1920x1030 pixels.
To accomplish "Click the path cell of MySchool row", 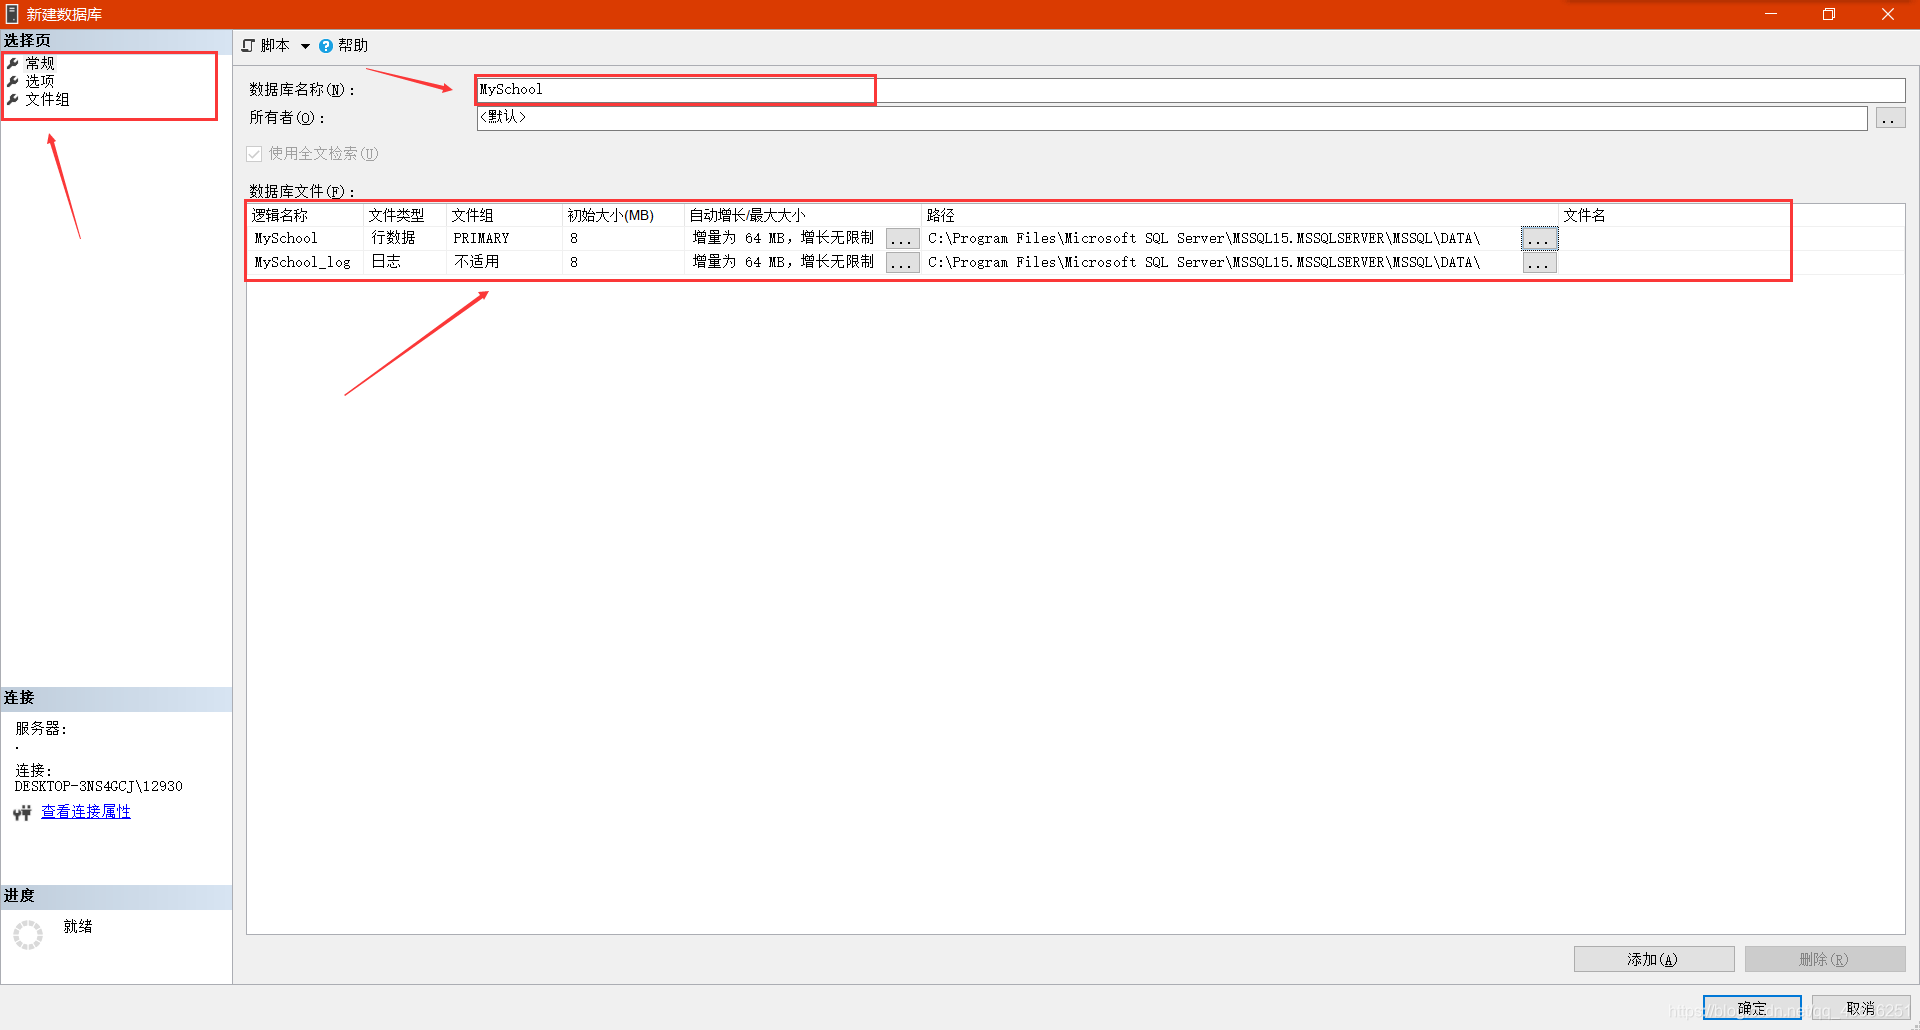I will click(x=1220, y=238).
